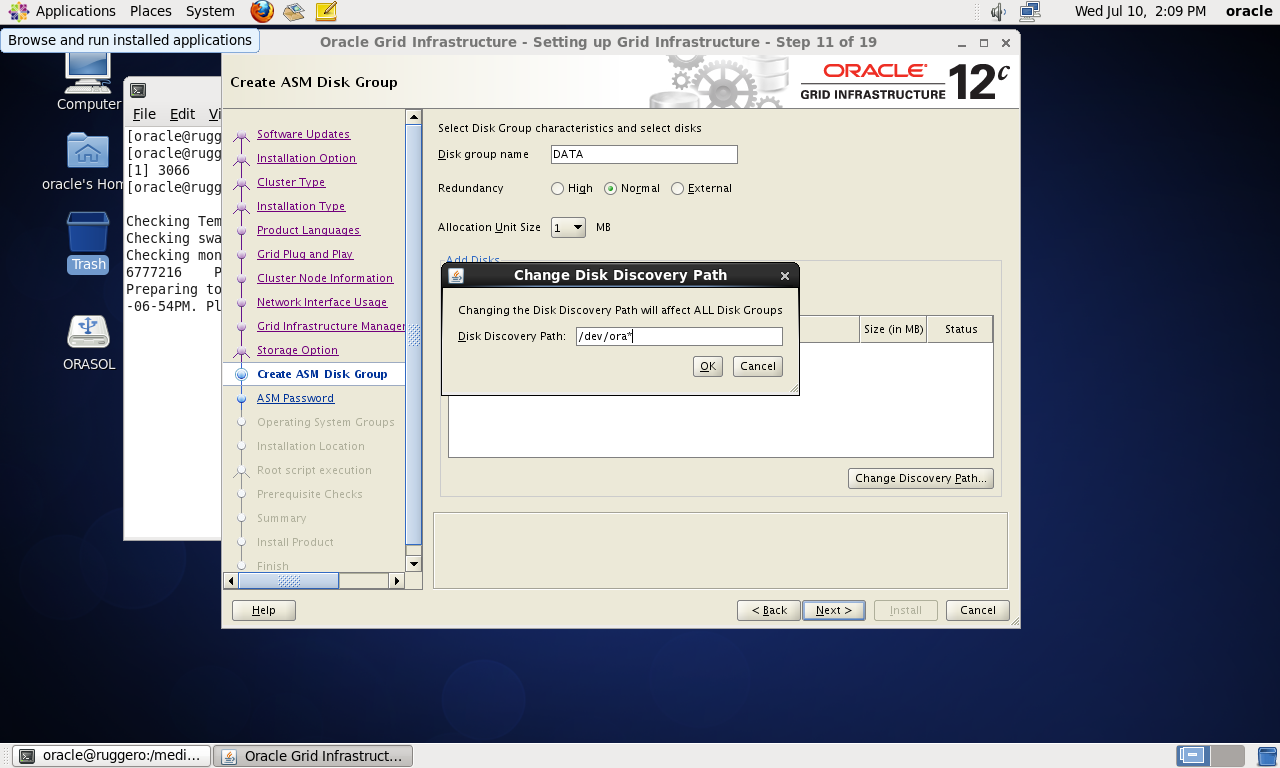This screenshot has width=1280, height=768.
Task: Open the network connections tray icon
Action: [1029, 12]
